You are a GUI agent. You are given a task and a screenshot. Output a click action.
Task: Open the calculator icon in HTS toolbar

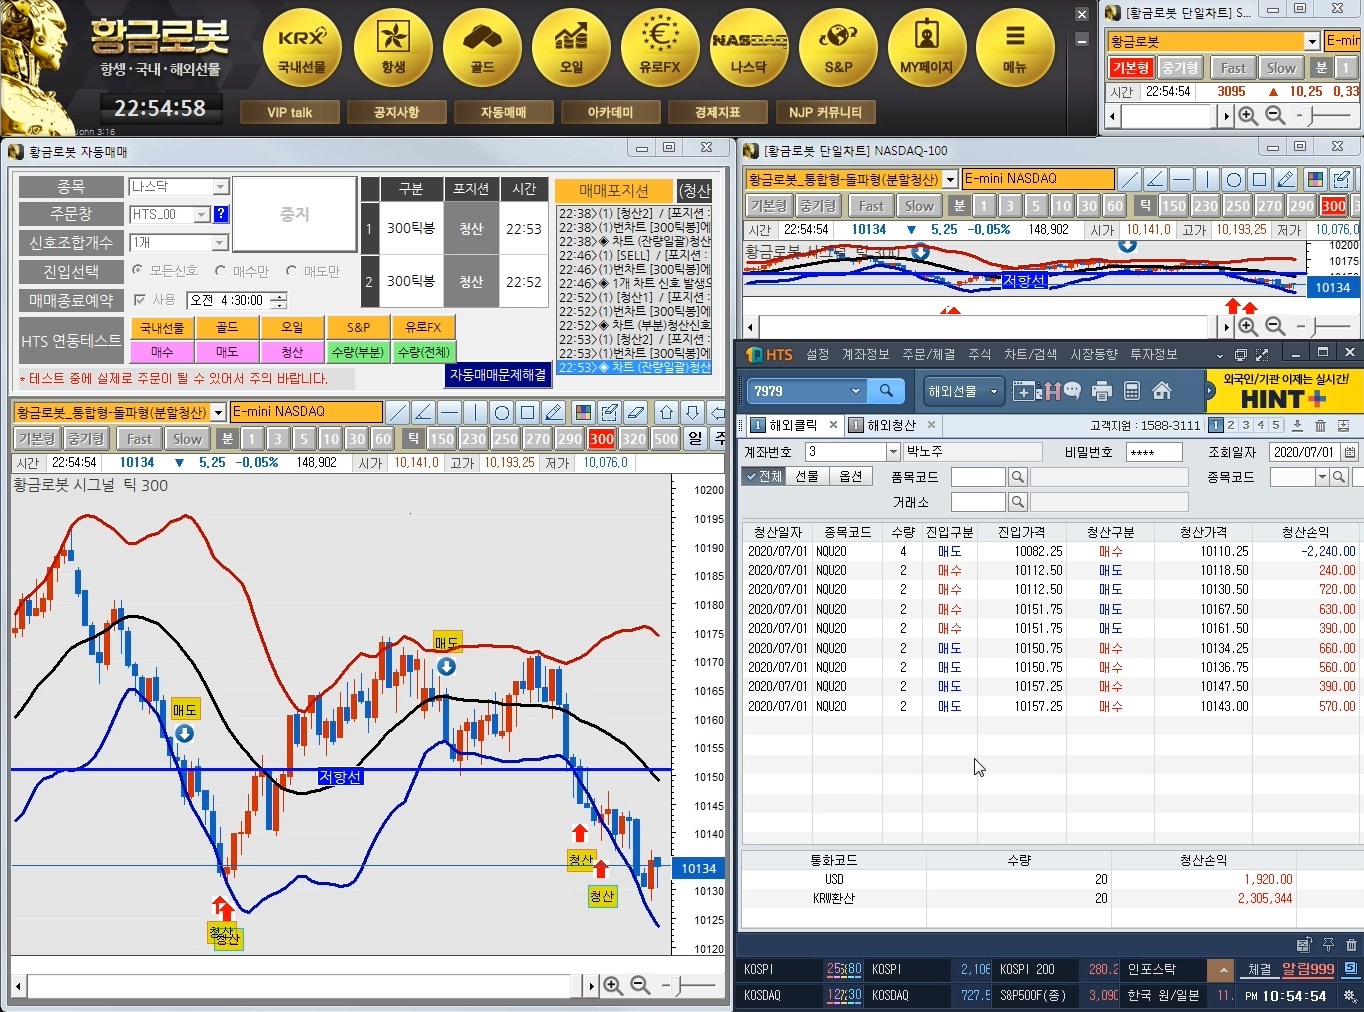pos(1132,391)
